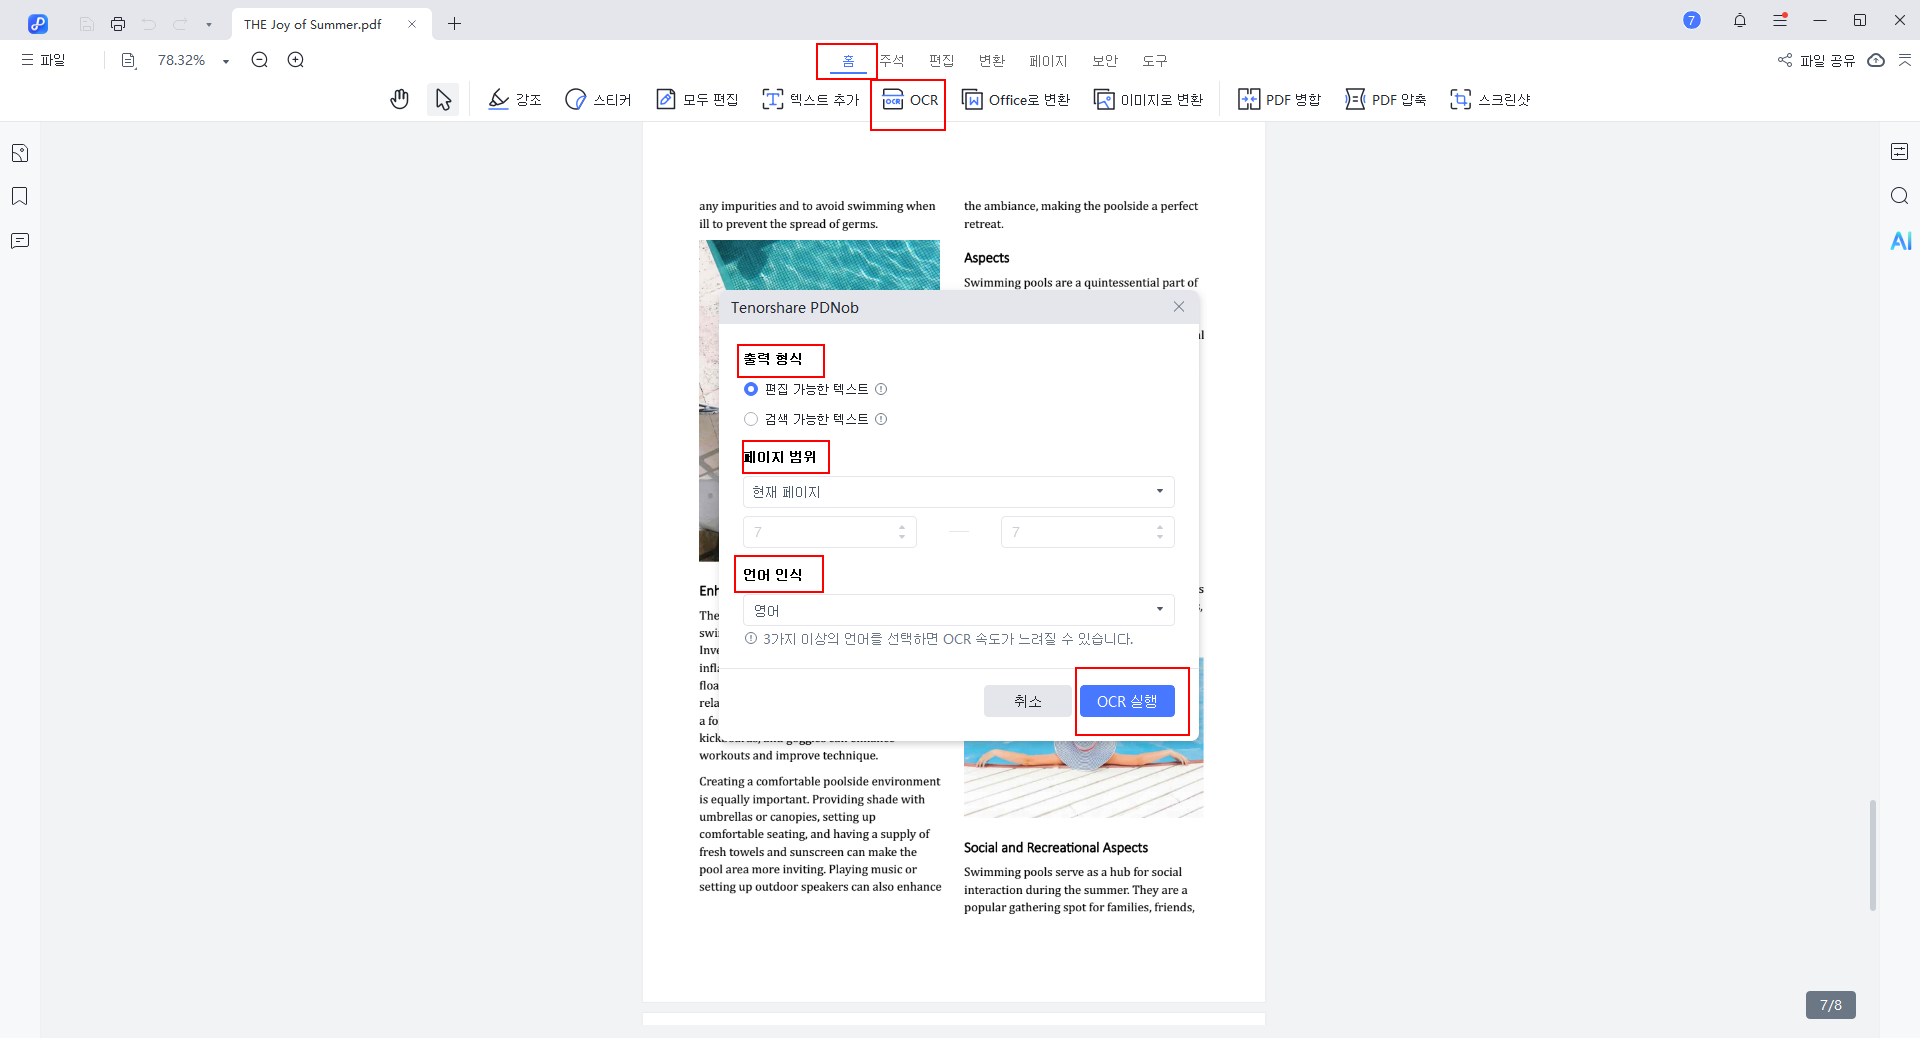Screen dimensions: 1920x1038
Task: Start the 스크린샷 screenshot tool
Action: tap(1490, 99)
